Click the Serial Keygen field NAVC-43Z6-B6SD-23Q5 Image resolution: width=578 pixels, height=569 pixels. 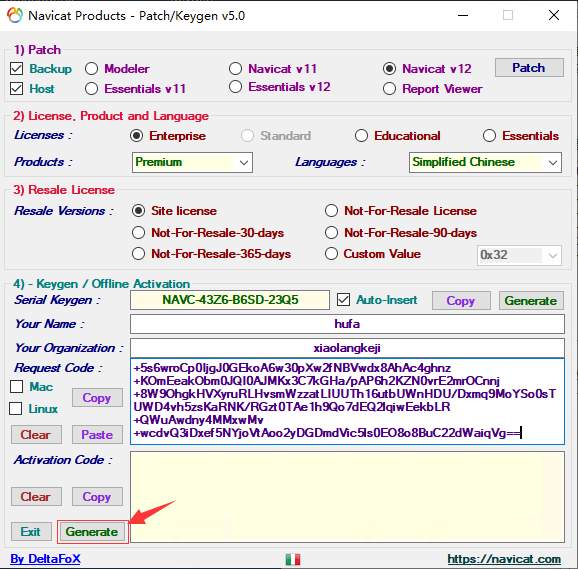pos(230,300)
